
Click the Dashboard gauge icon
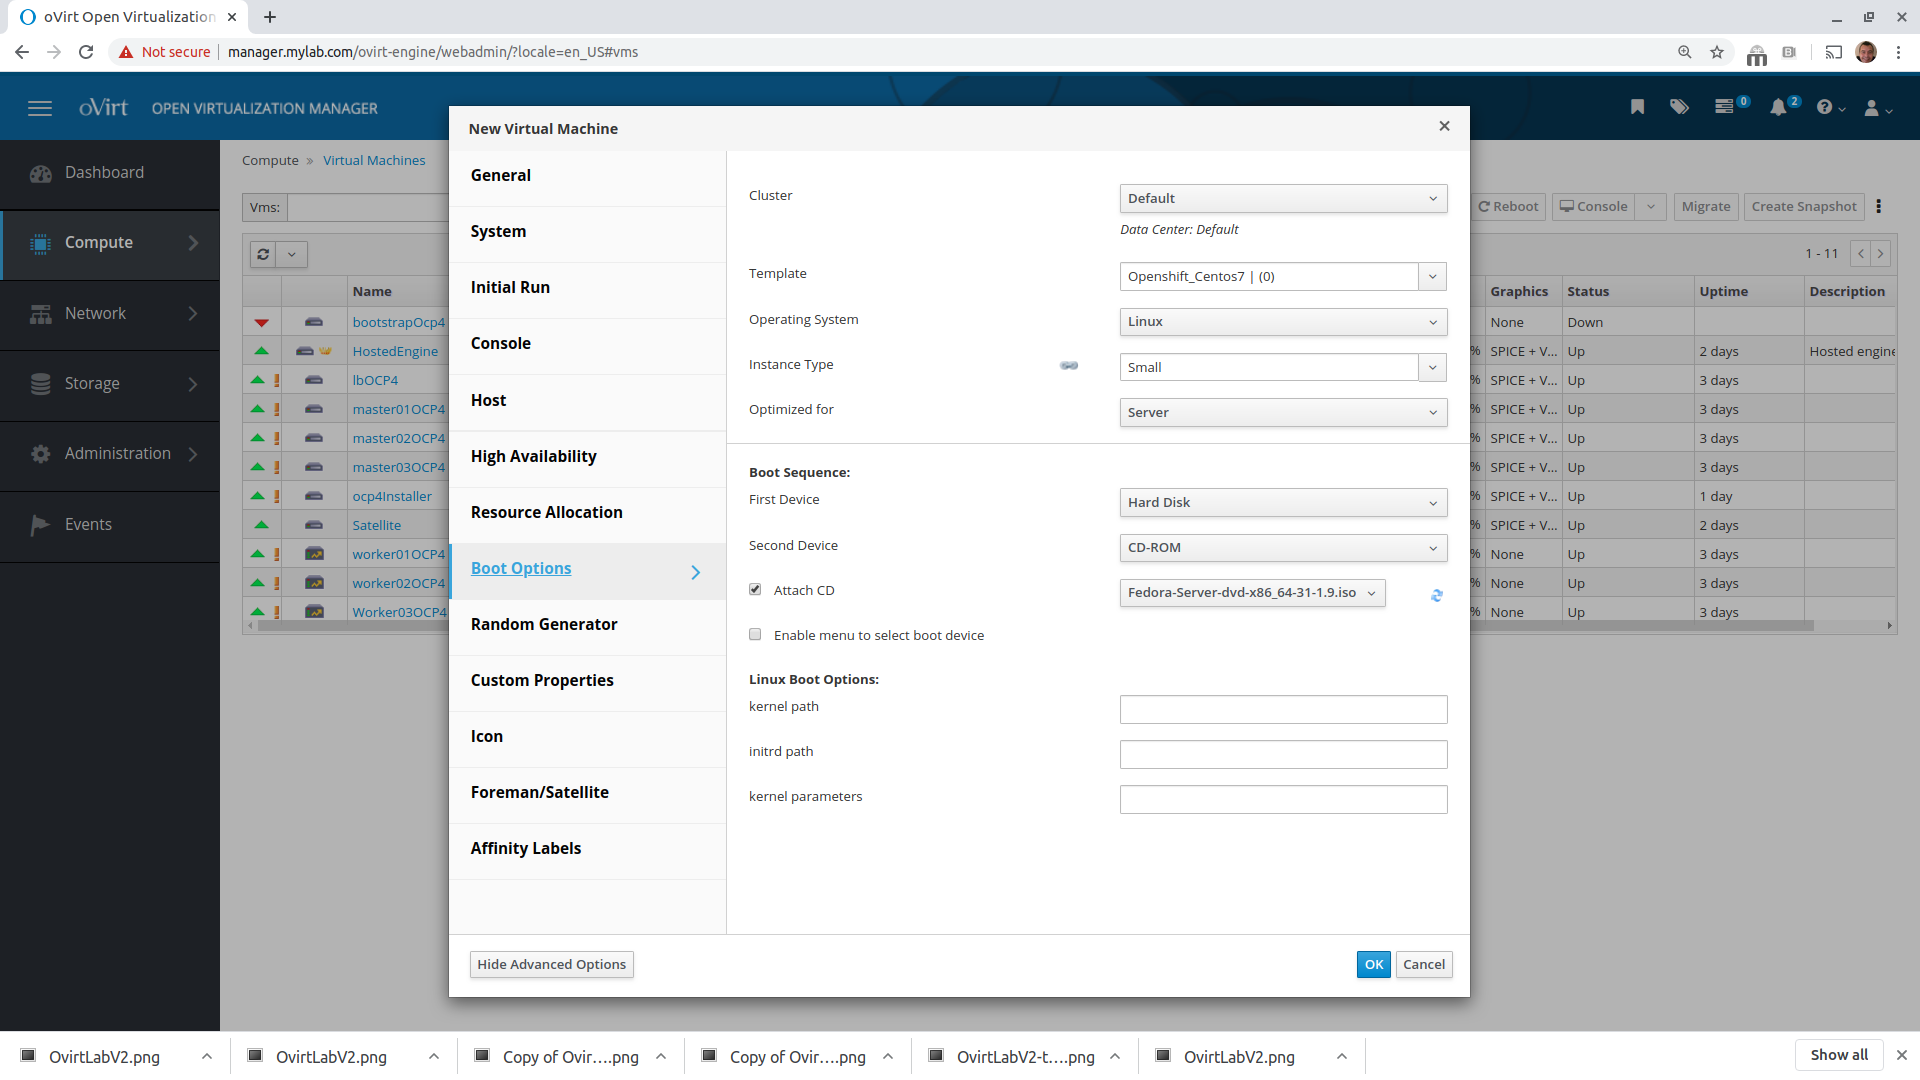[x=41, y=173]
